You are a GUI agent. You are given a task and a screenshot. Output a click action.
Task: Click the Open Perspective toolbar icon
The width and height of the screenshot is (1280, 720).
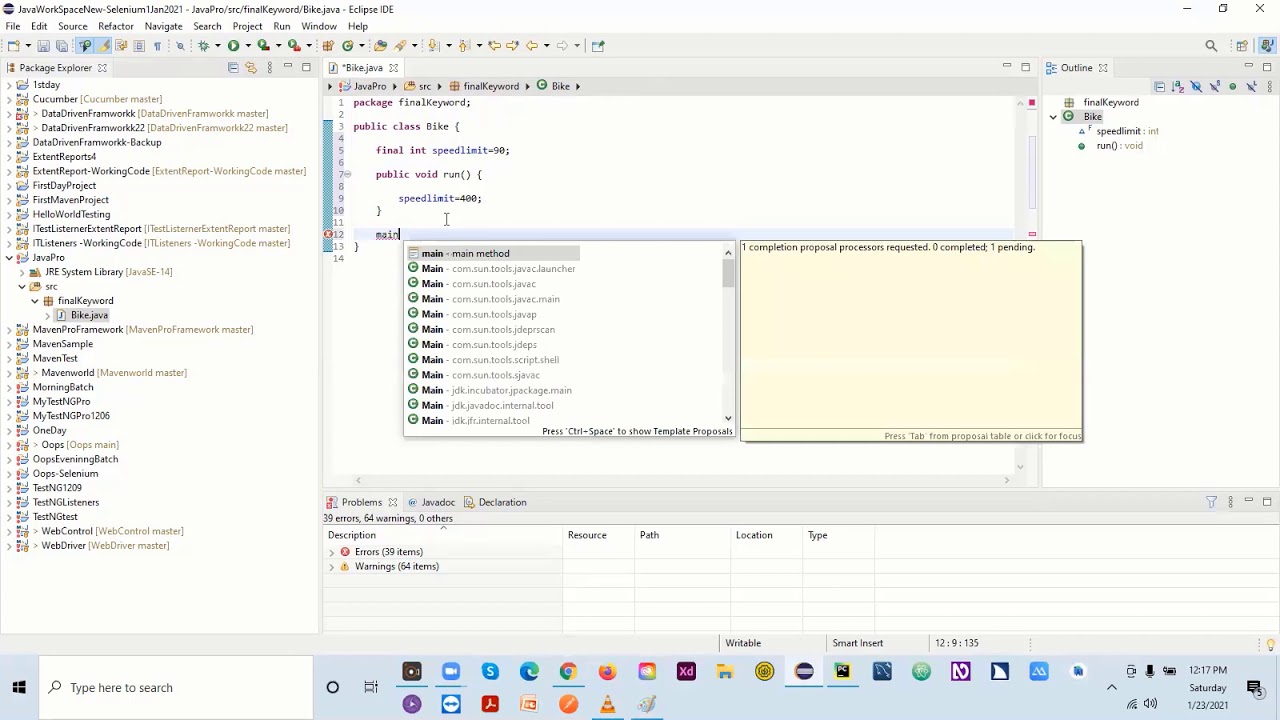(x=1242, y=45)
